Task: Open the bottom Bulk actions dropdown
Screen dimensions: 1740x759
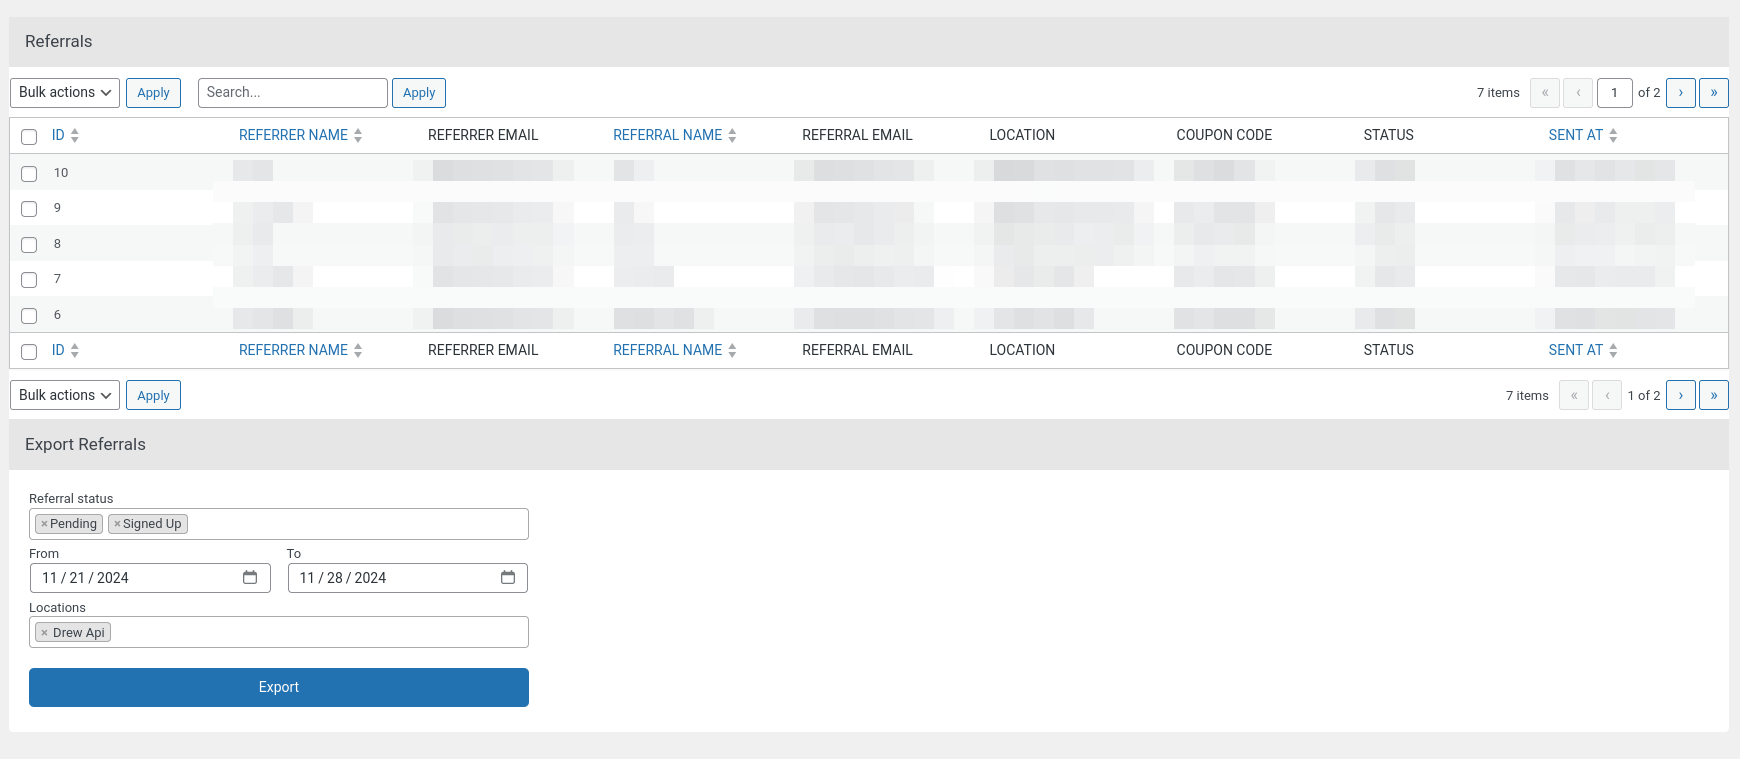Action: [x=65, y=396]
